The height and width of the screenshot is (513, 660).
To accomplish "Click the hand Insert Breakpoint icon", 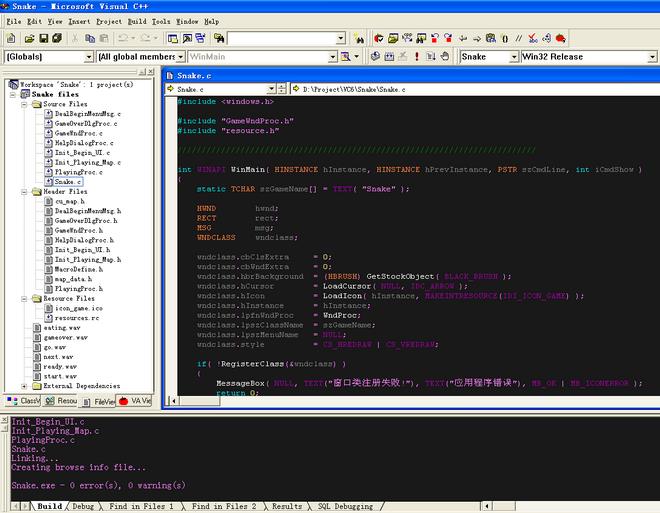I will coord(445,56).
